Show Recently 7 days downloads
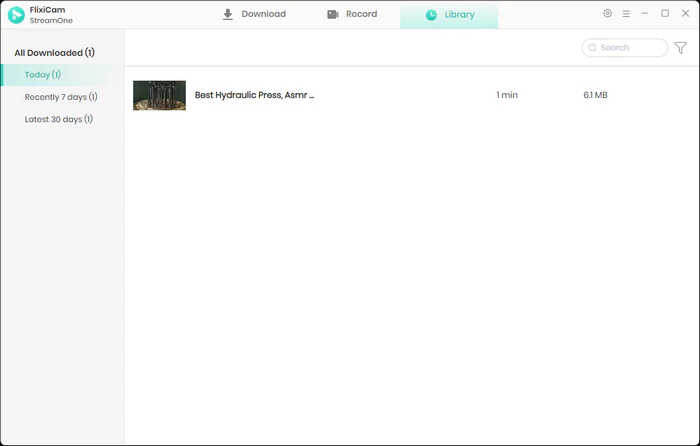The image size is (700, 446). tap(61, 97)
